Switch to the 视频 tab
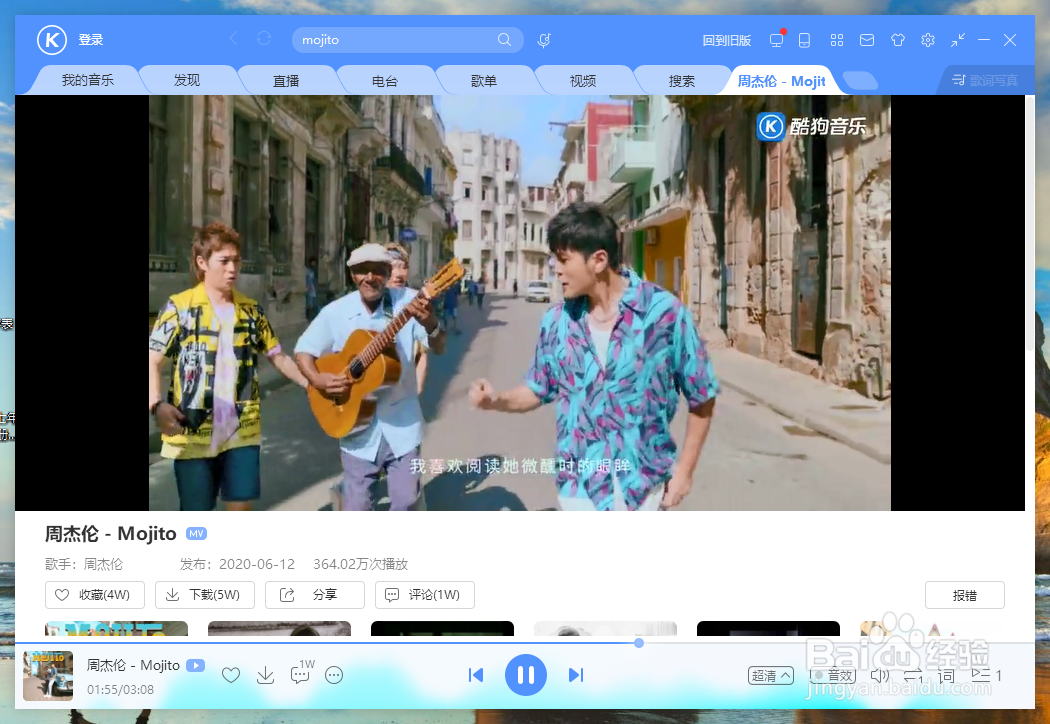The height and width of the screenshot is (724, 1050). tap(583, 80)
